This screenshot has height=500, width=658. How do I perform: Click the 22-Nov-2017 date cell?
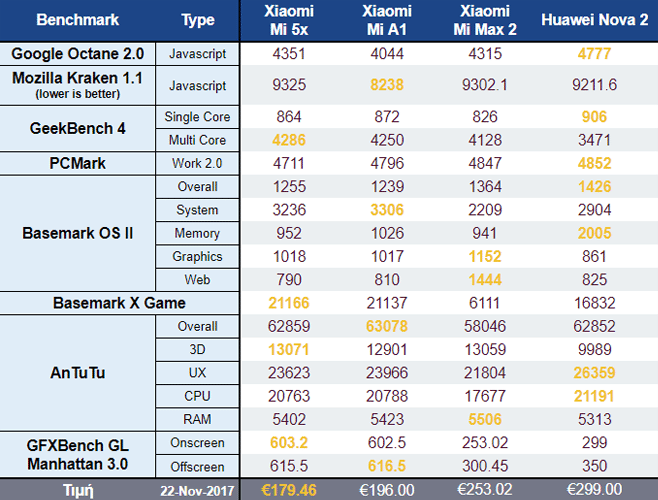point(197,491)
